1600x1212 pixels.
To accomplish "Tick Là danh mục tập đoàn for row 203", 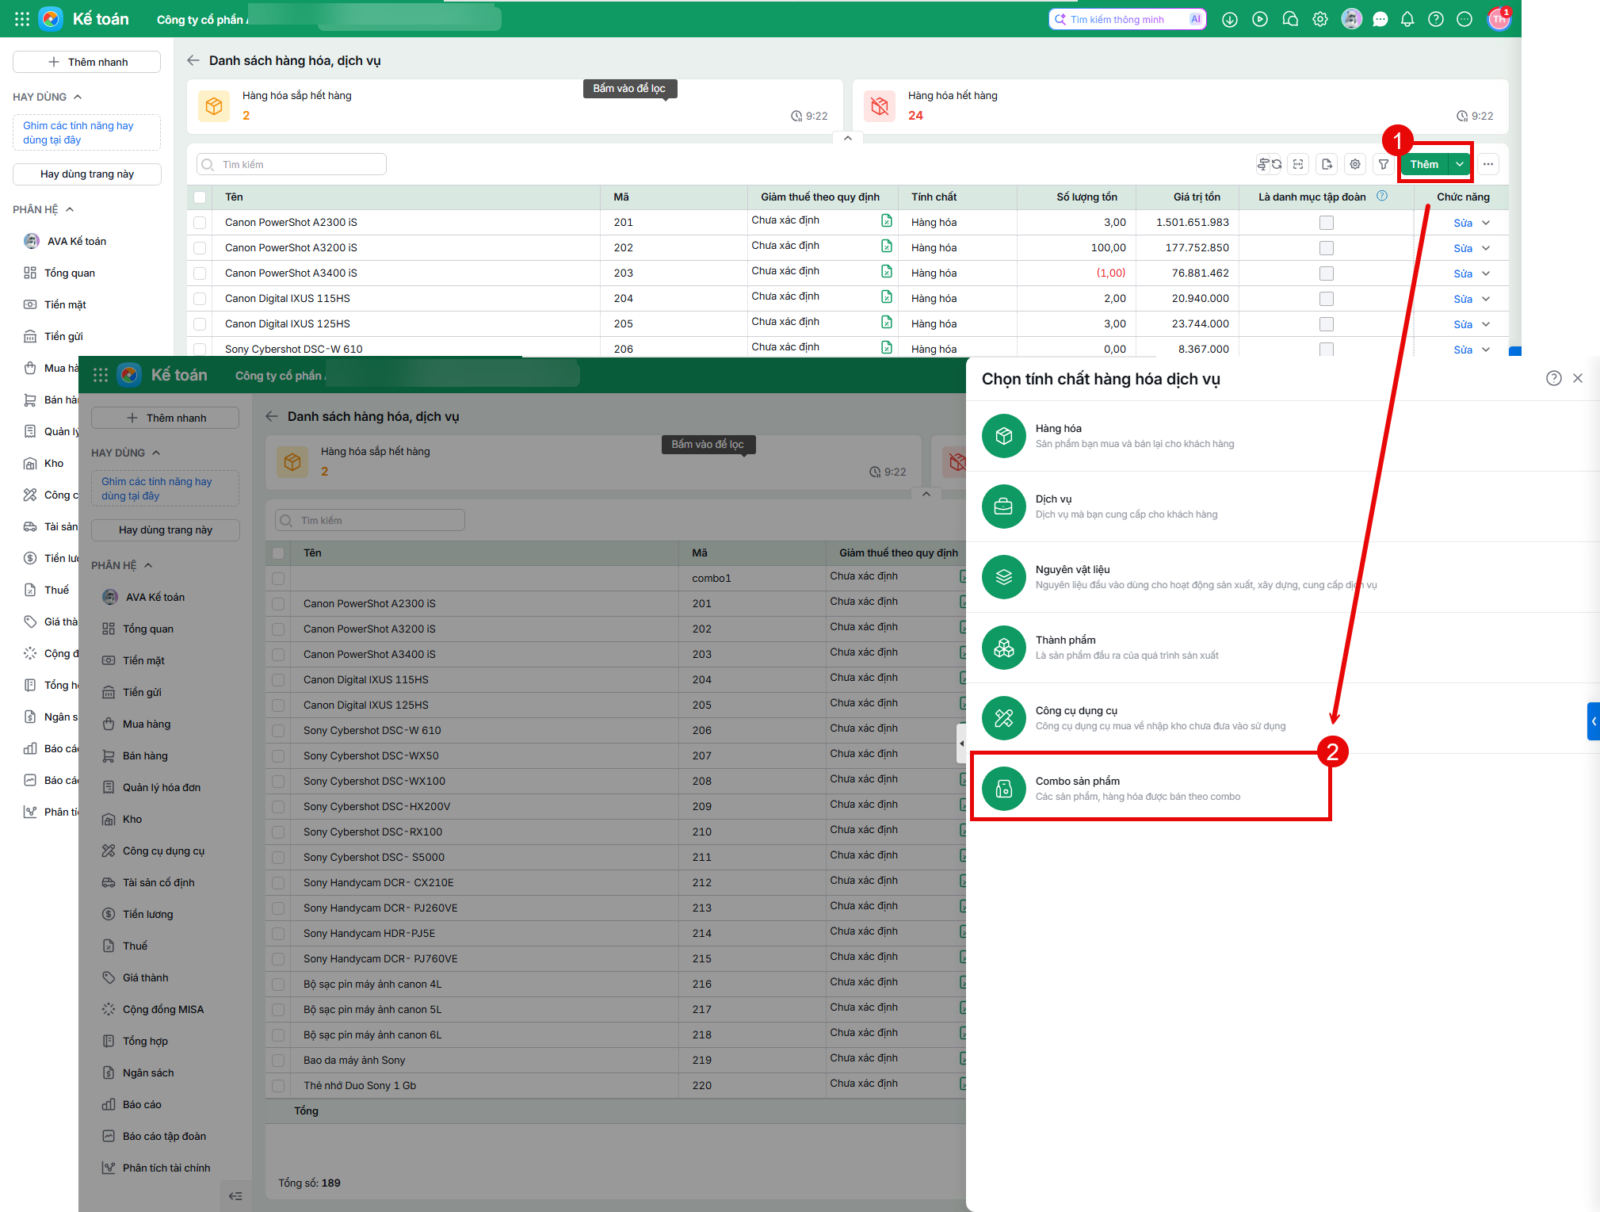I will 1326,273.
